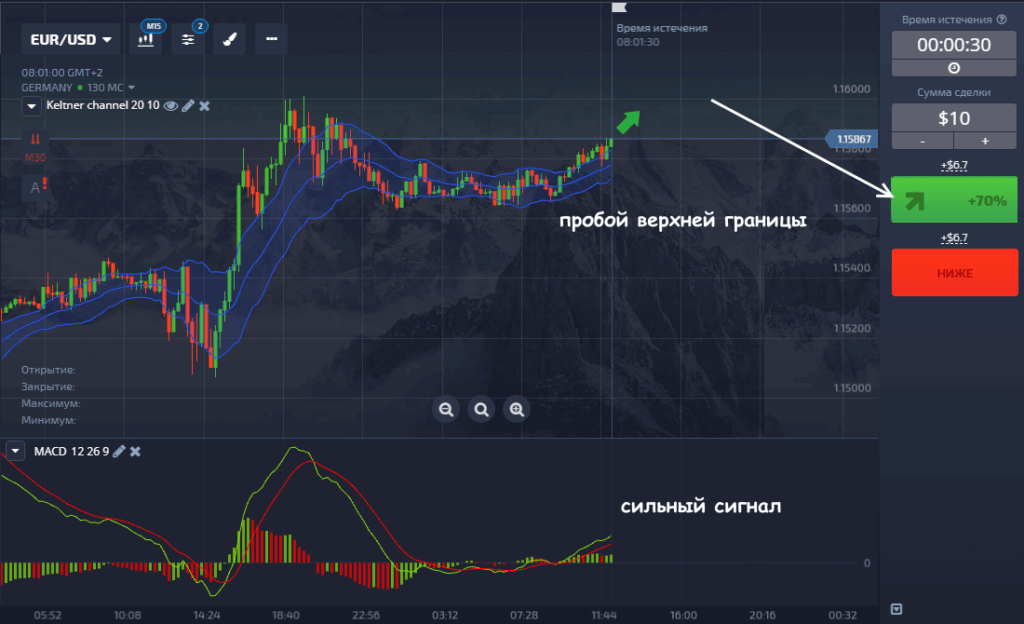The image size is (1024, 624).
Task: Click the green +70% higher button
Action: coord(954,199)
